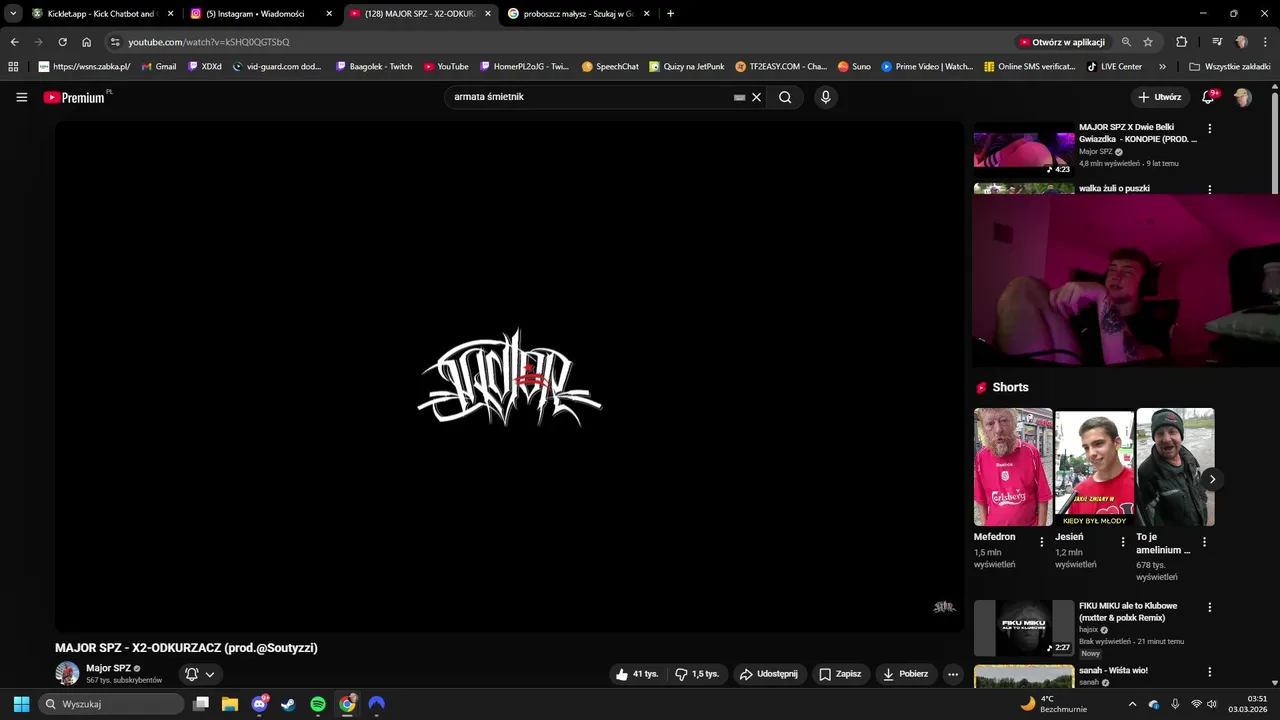Click the YouTube search input field

(590, 97)
